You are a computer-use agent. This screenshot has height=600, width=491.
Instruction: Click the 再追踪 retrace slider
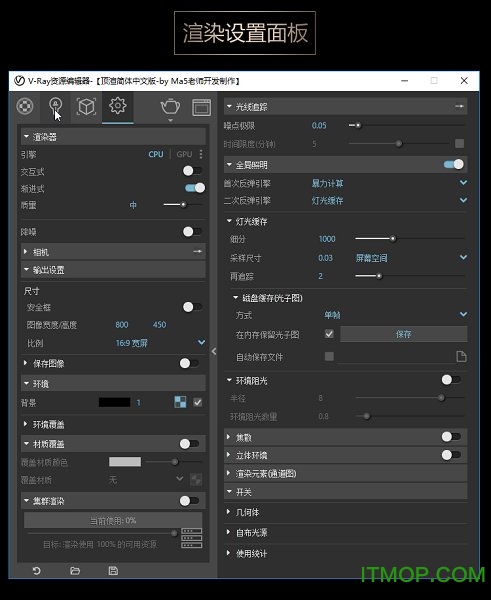pos(410,276)
